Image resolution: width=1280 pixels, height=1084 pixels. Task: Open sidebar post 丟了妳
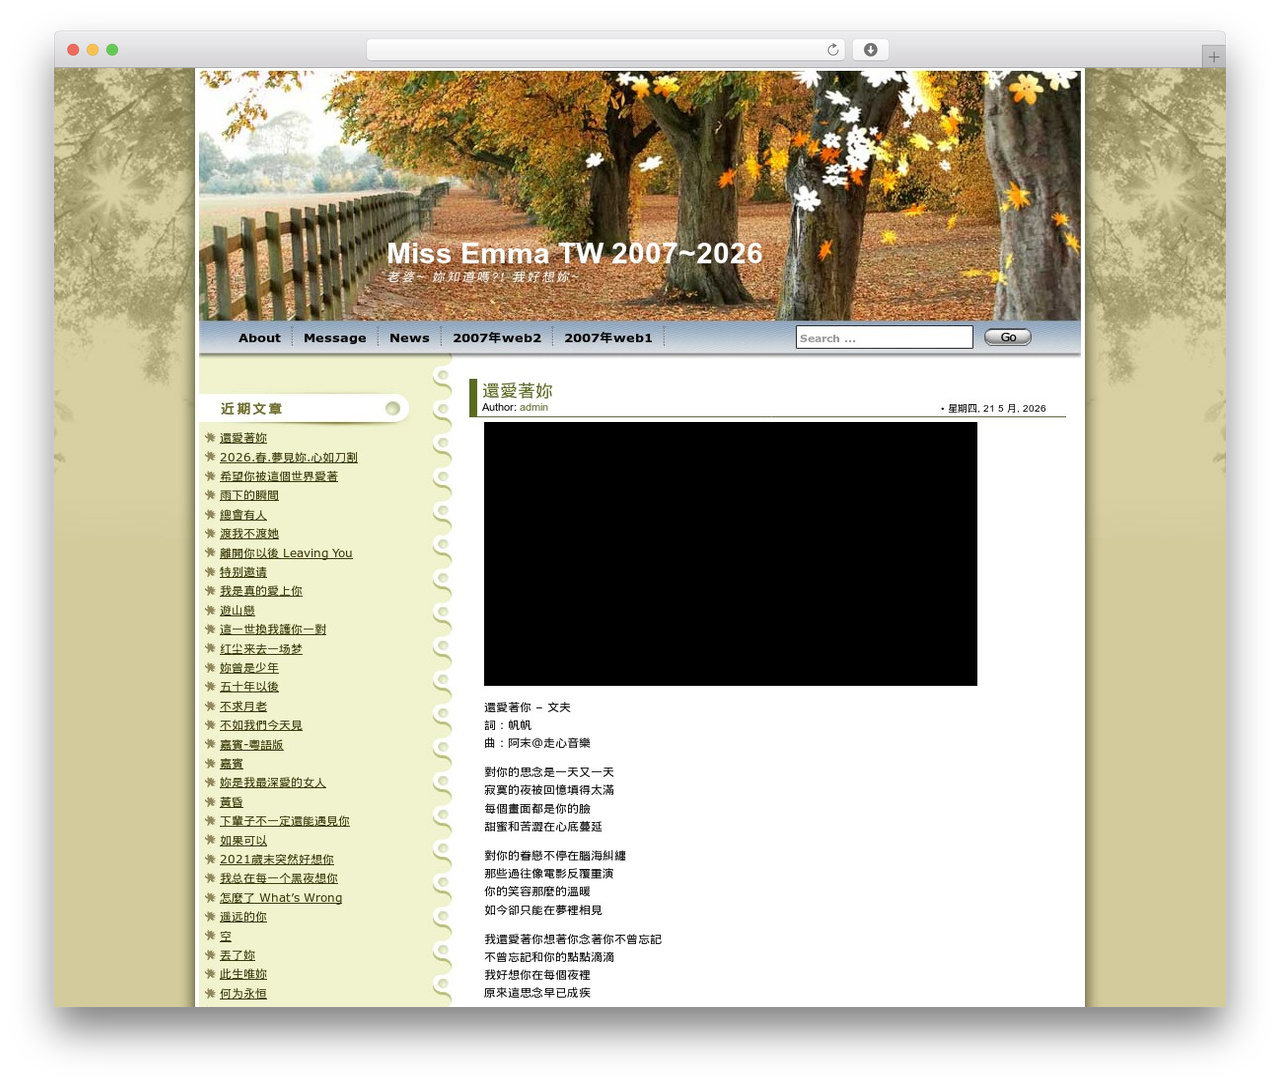237,955
